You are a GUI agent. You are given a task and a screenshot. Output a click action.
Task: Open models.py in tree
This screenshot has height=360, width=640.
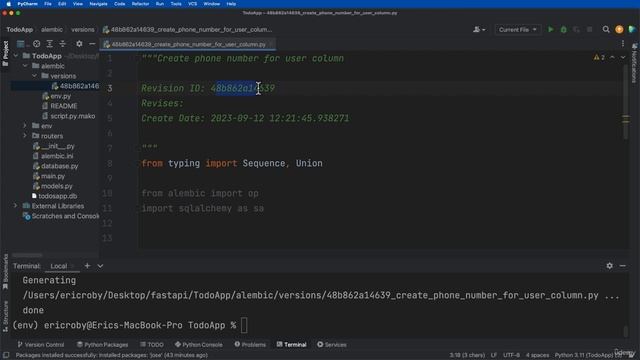point(53,186)
